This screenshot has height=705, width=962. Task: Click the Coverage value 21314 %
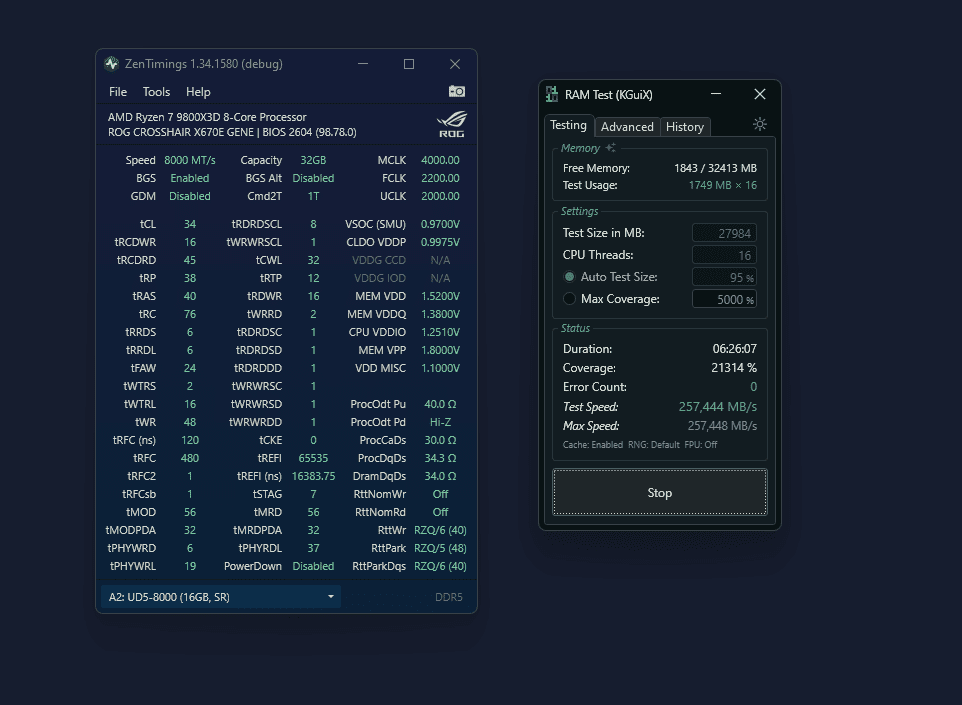point(734,368)
